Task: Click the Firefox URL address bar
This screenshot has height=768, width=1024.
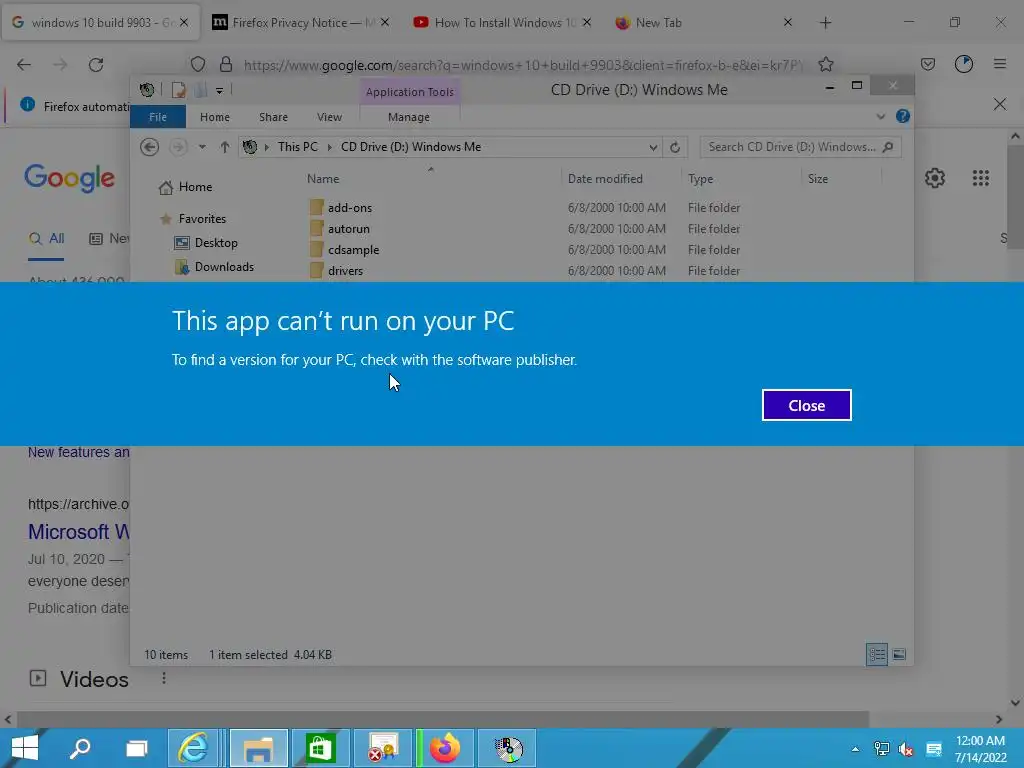Action: [522, 65]
